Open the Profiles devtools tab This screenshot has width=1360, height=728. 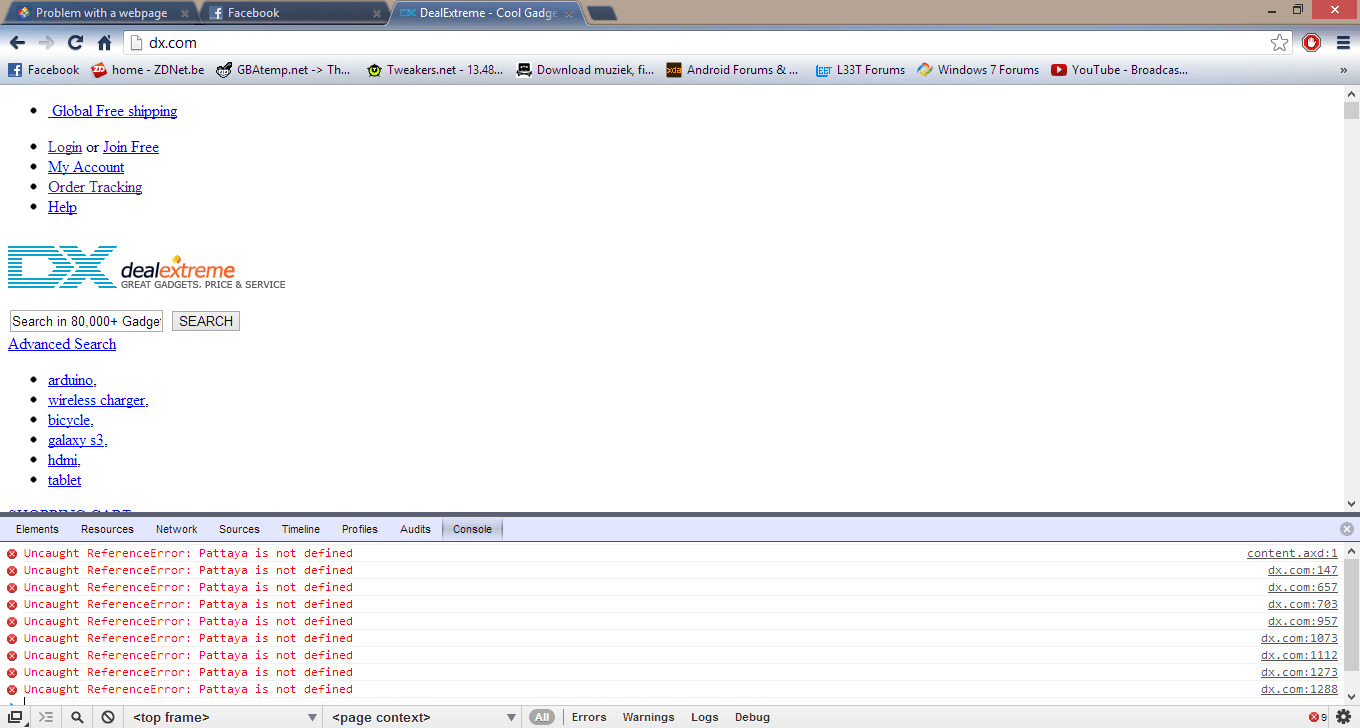pyautogui.click(x=360, y=529)
